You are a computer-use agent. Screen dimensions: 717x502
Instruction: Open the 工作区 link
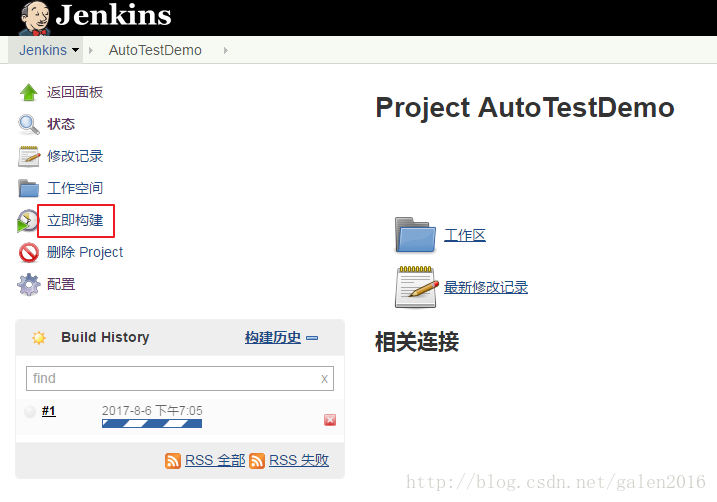(465, 235)
